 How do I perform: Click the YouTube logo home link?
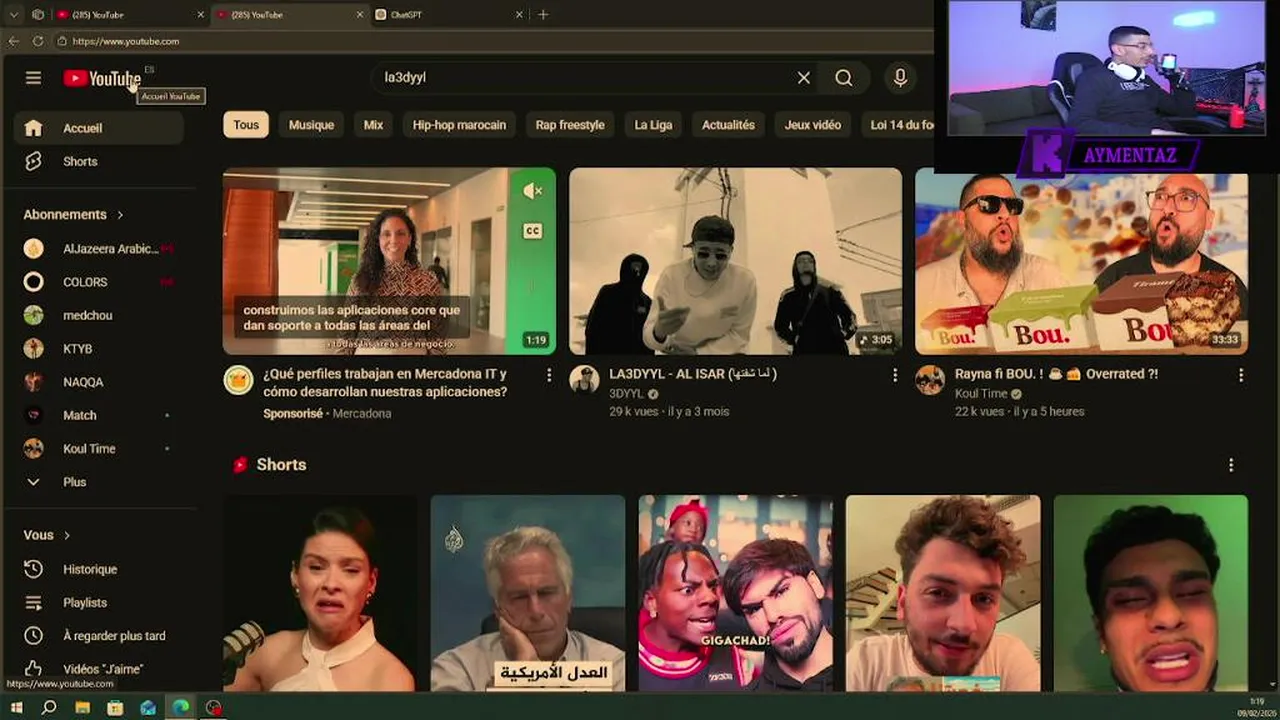(102, 78)
